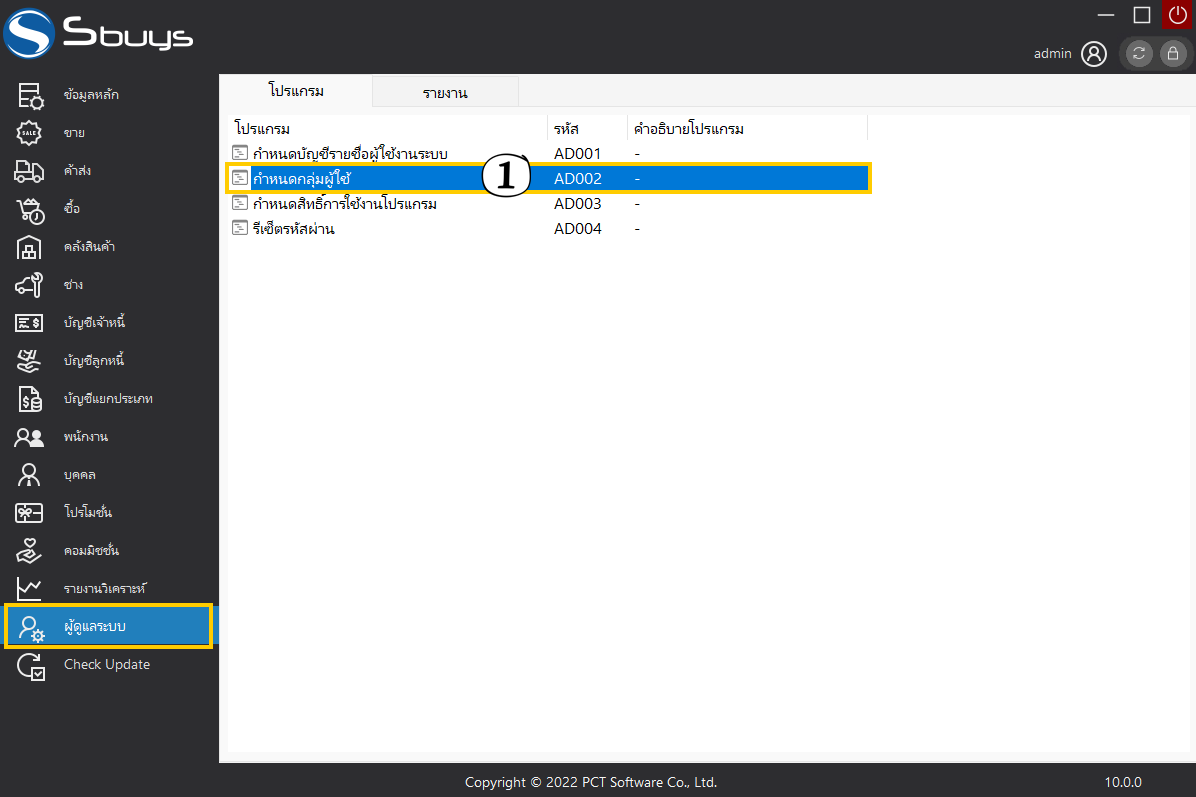Open the คลังสินค้า warehouse icon
This screenshot has width=1196, height=797.
point(30,247)
